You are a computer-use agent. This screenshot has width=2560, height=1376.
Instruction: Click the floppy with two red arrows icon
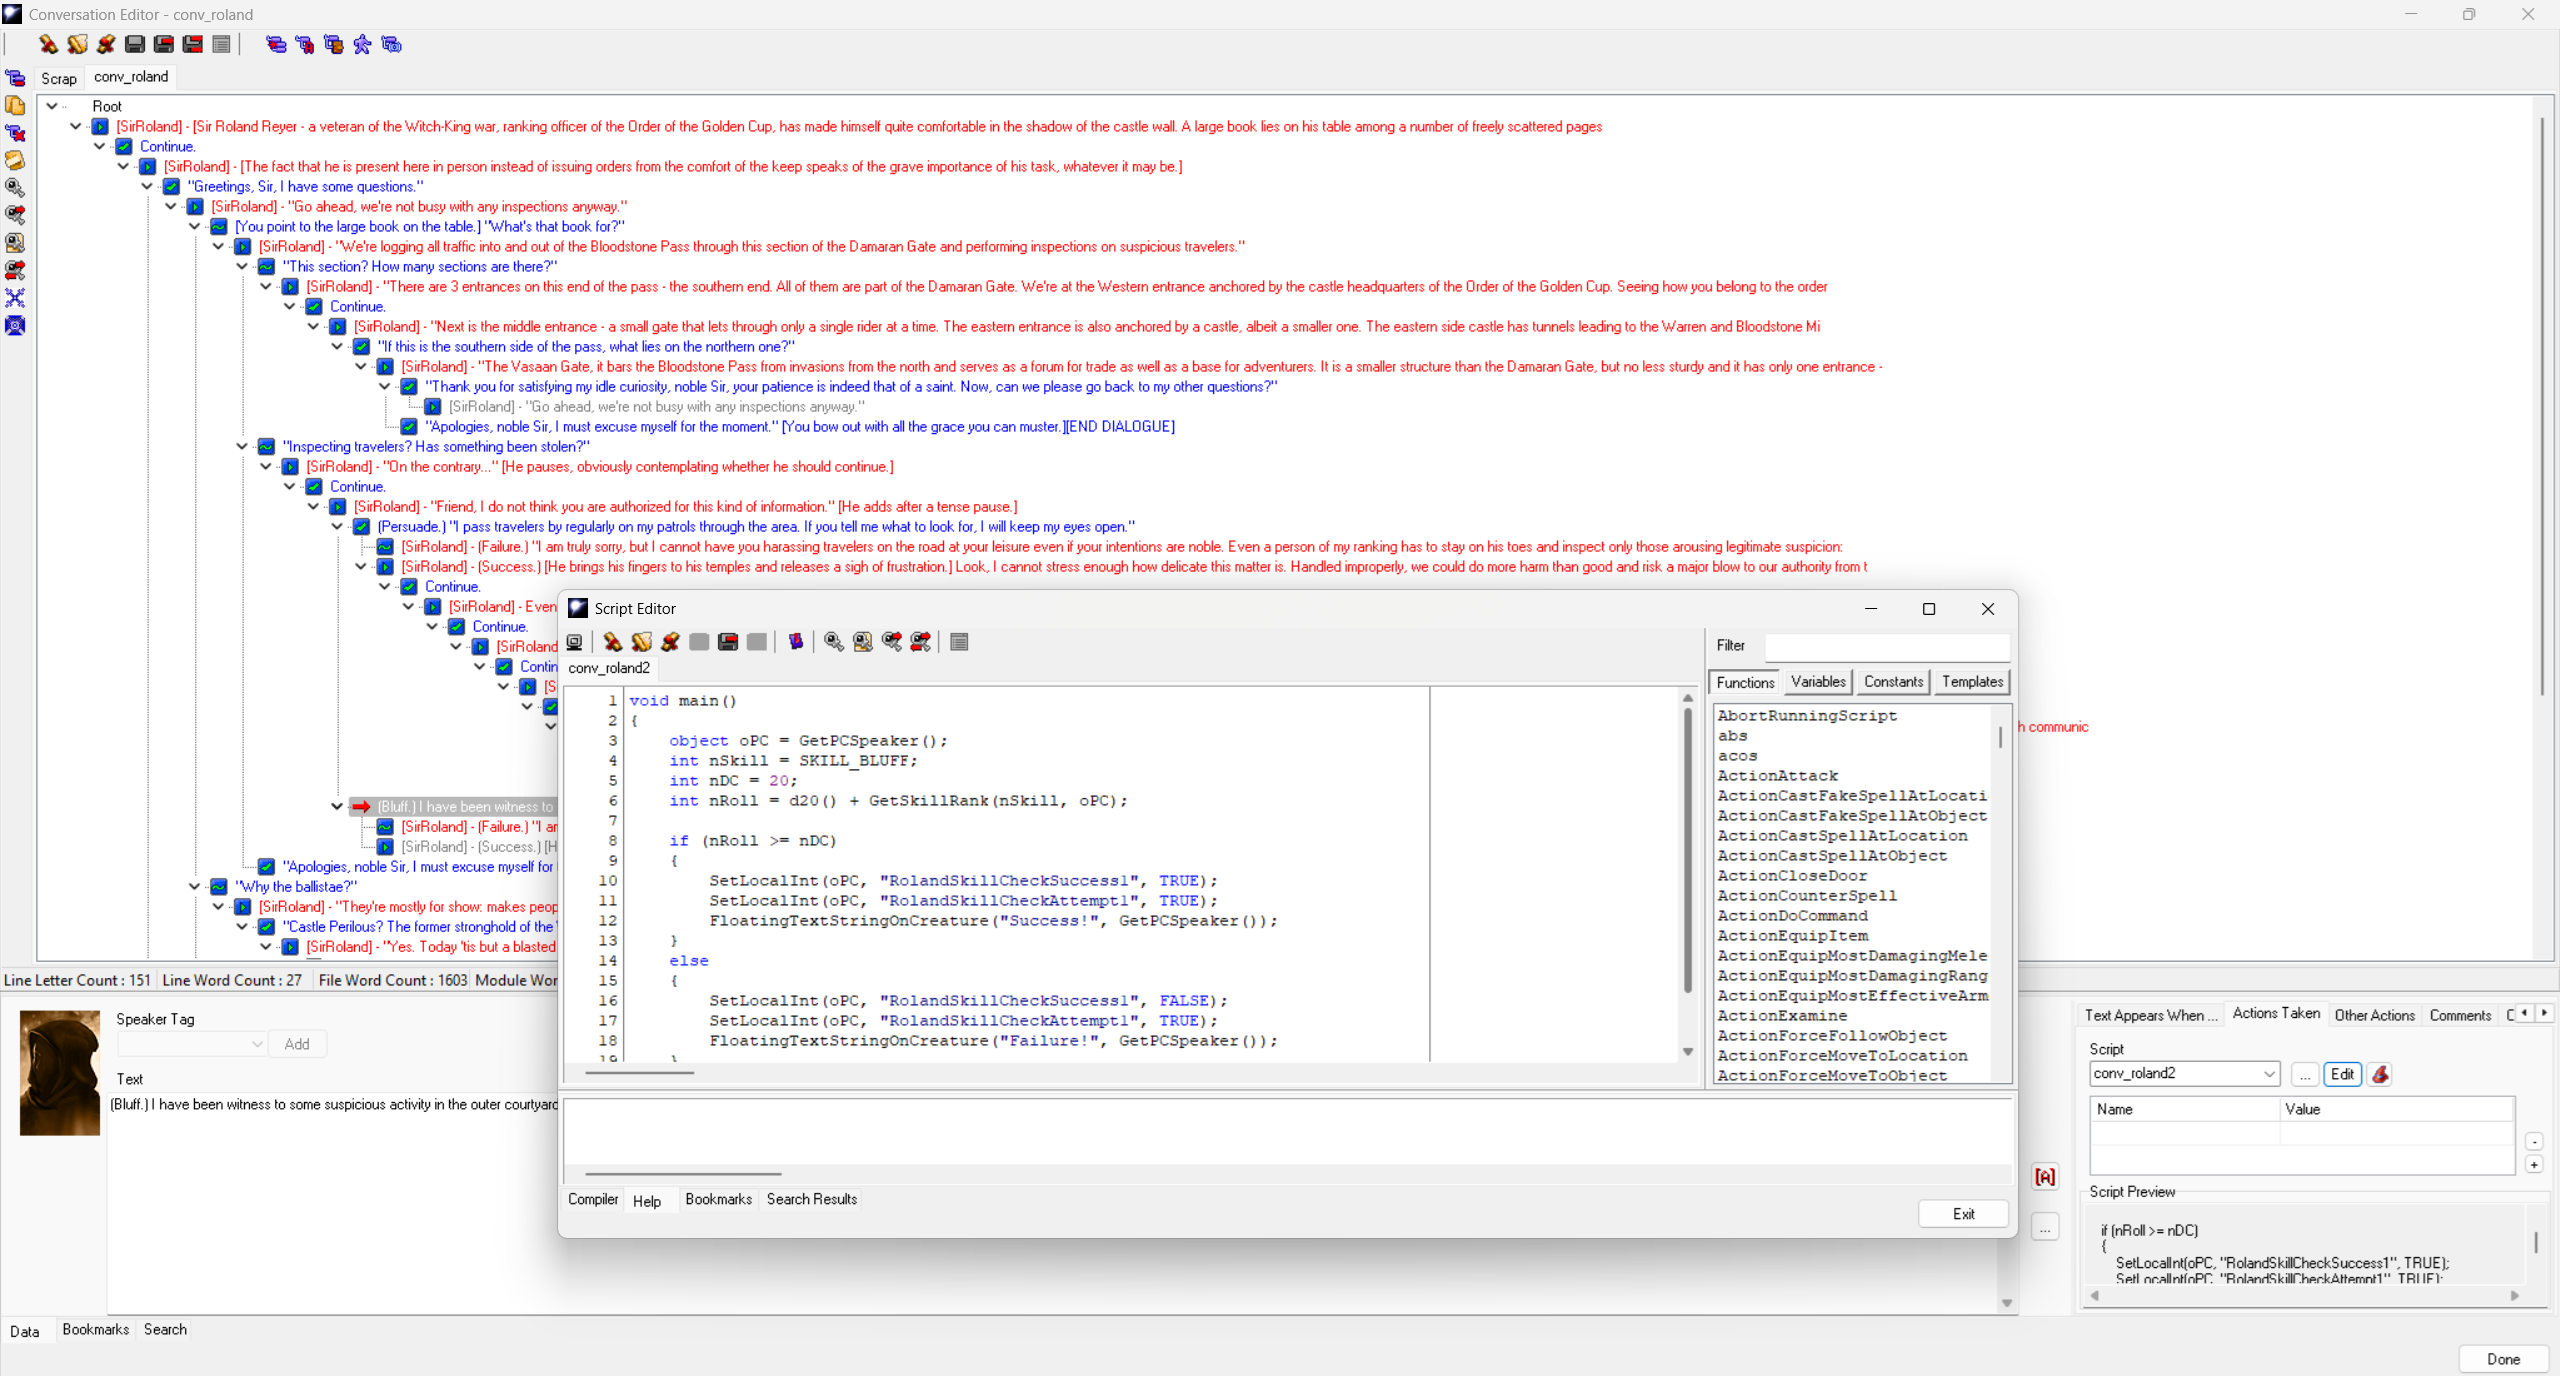[x=193, y=44]
